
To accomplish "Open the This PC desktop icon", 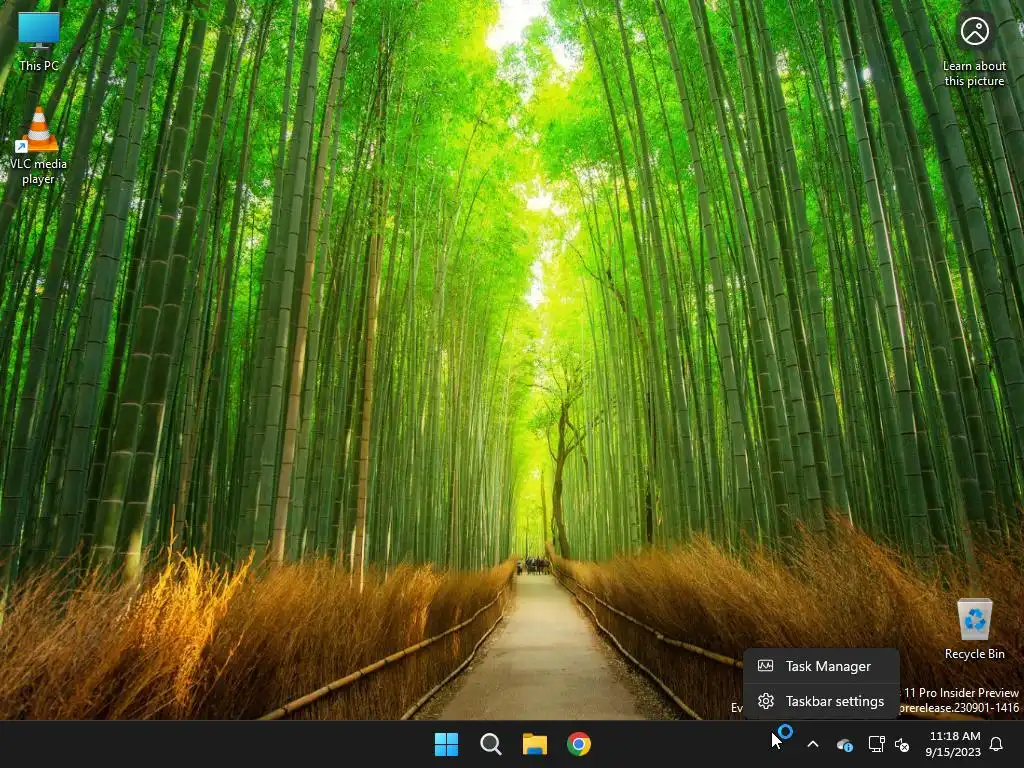I will click(39, 41).
